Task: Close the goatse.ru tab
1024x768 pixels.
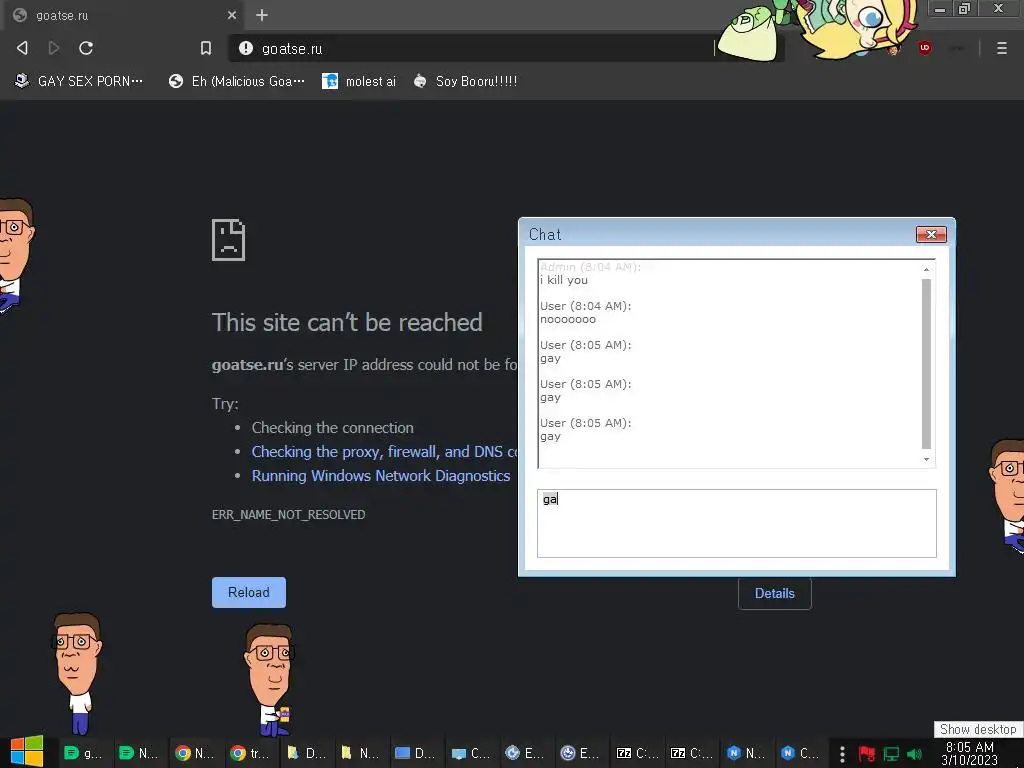Action: click(232, 15)
